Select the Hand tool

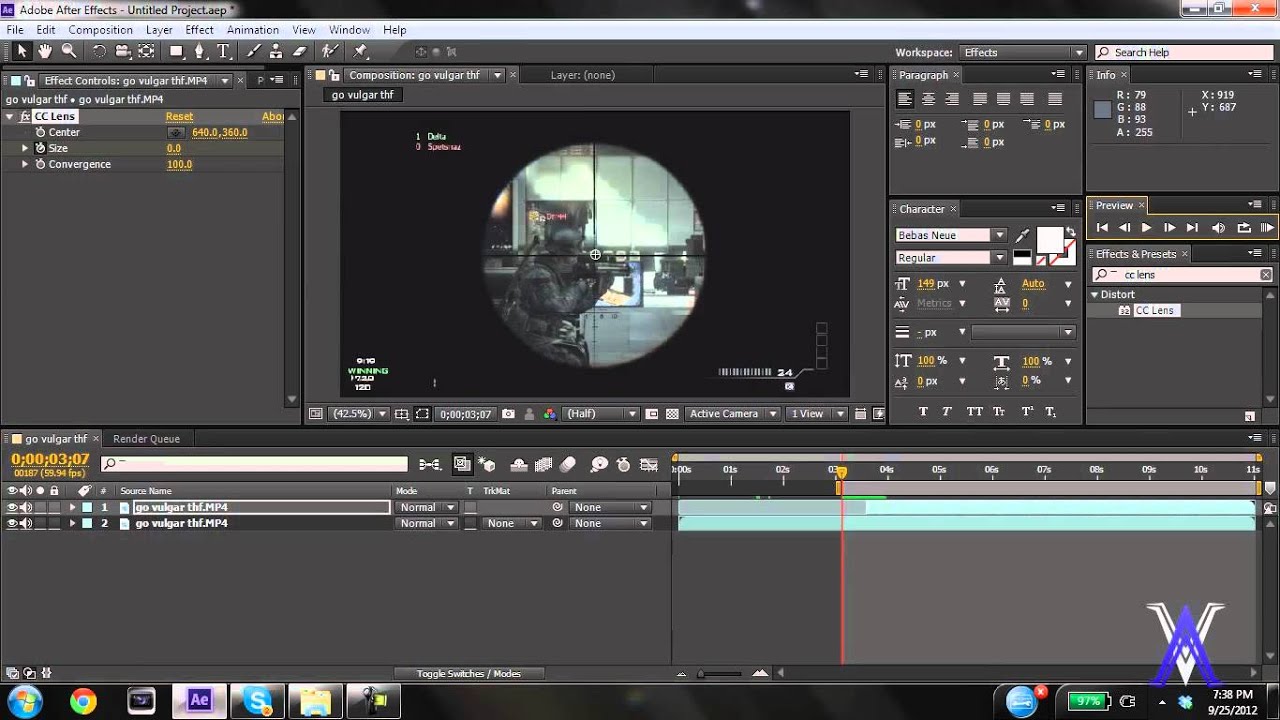pos(45,51)
